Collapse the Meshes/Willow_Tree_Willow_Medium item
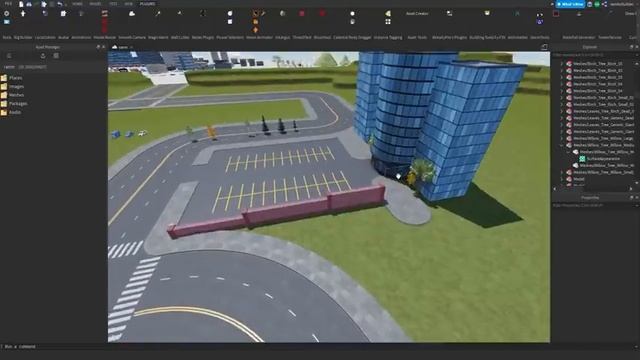640x360 pixels. coord(562,145)
